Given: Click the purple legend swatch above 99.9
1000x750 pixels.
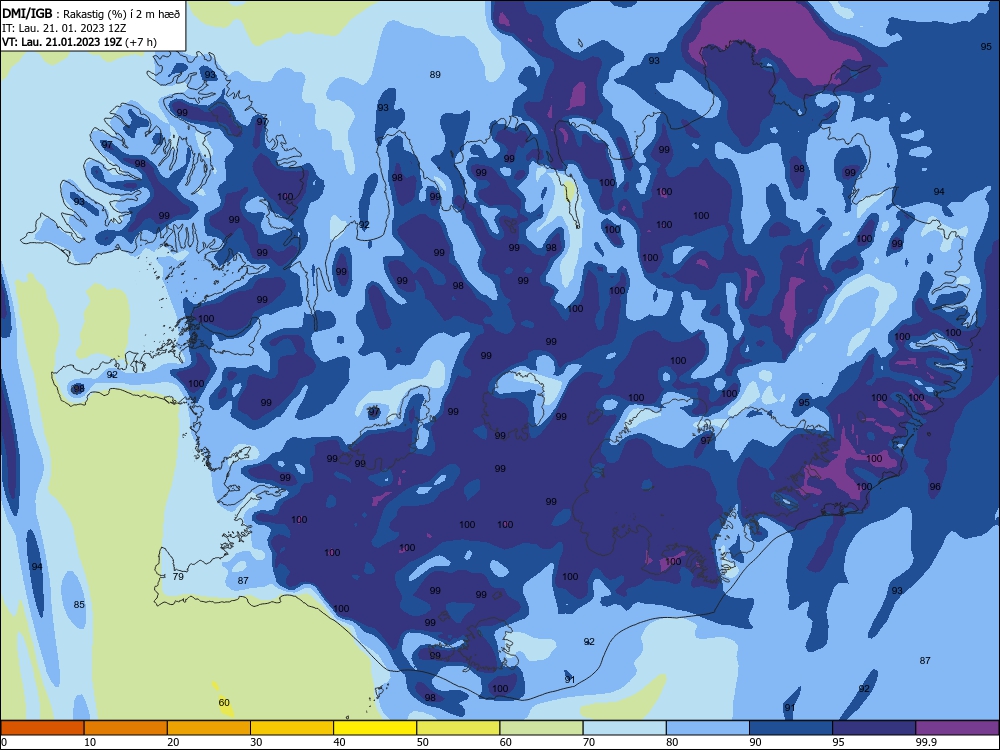Looking at the screenshot, I should pyautogui.click(x=957, y=728).
